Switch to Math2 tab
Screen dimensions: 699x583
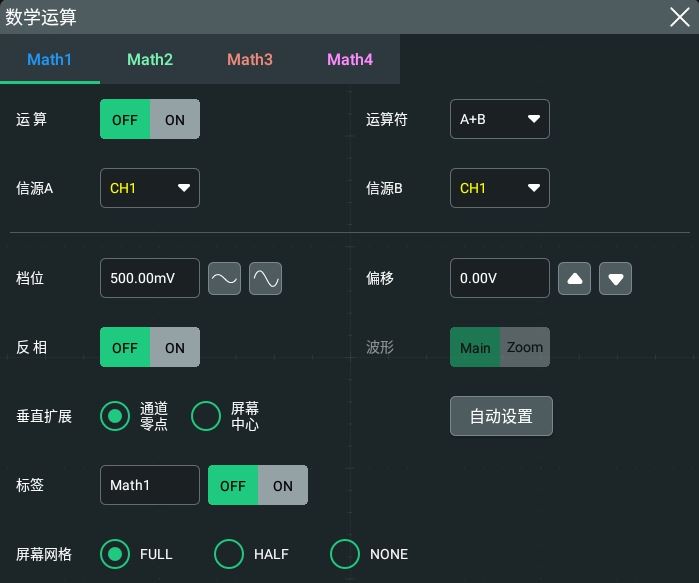click(x=150, y=59)
